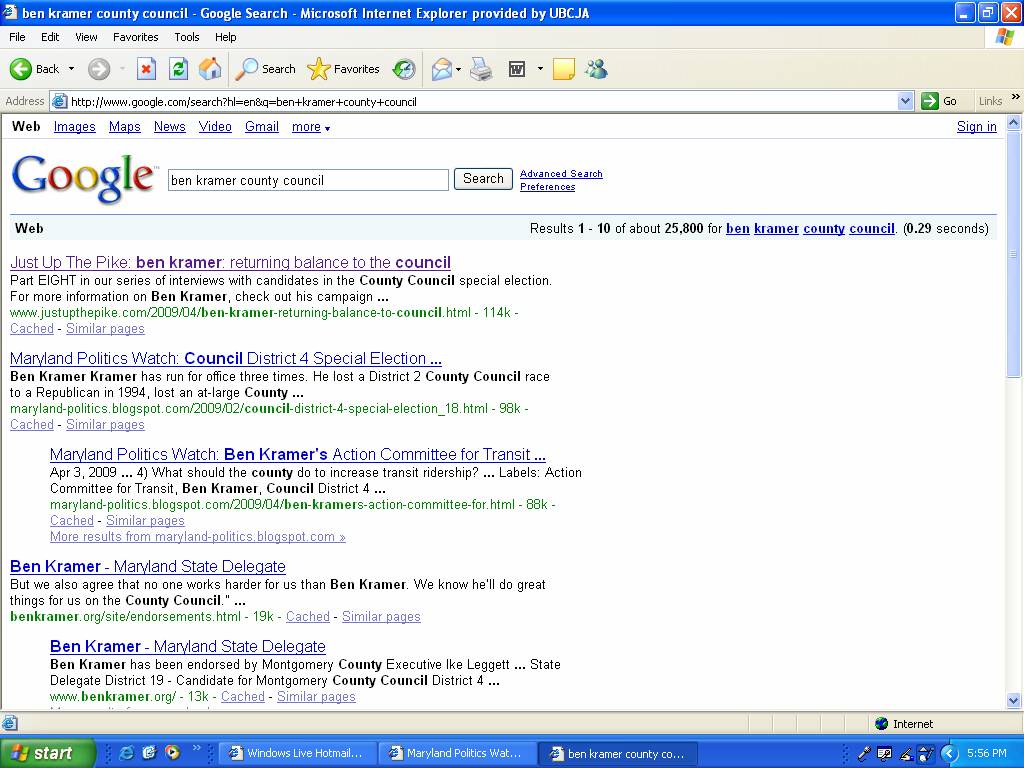Open the Images search link
Screen dimensions: 1024x768
pyautogui.click(x=74, y=127)
